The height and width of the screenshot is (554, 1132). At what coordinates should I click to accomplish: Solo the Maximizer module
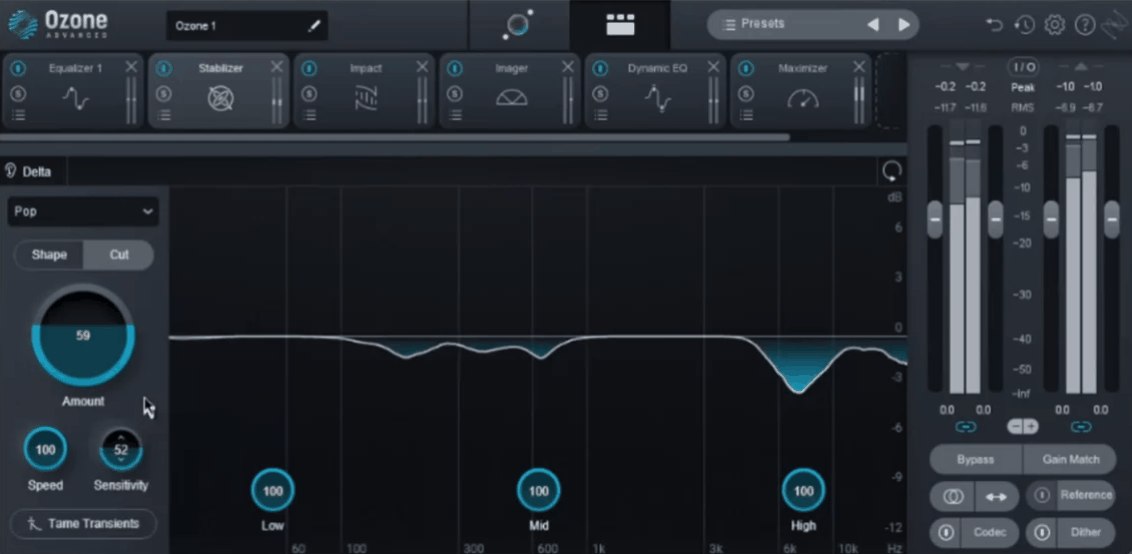pos(746,94)
